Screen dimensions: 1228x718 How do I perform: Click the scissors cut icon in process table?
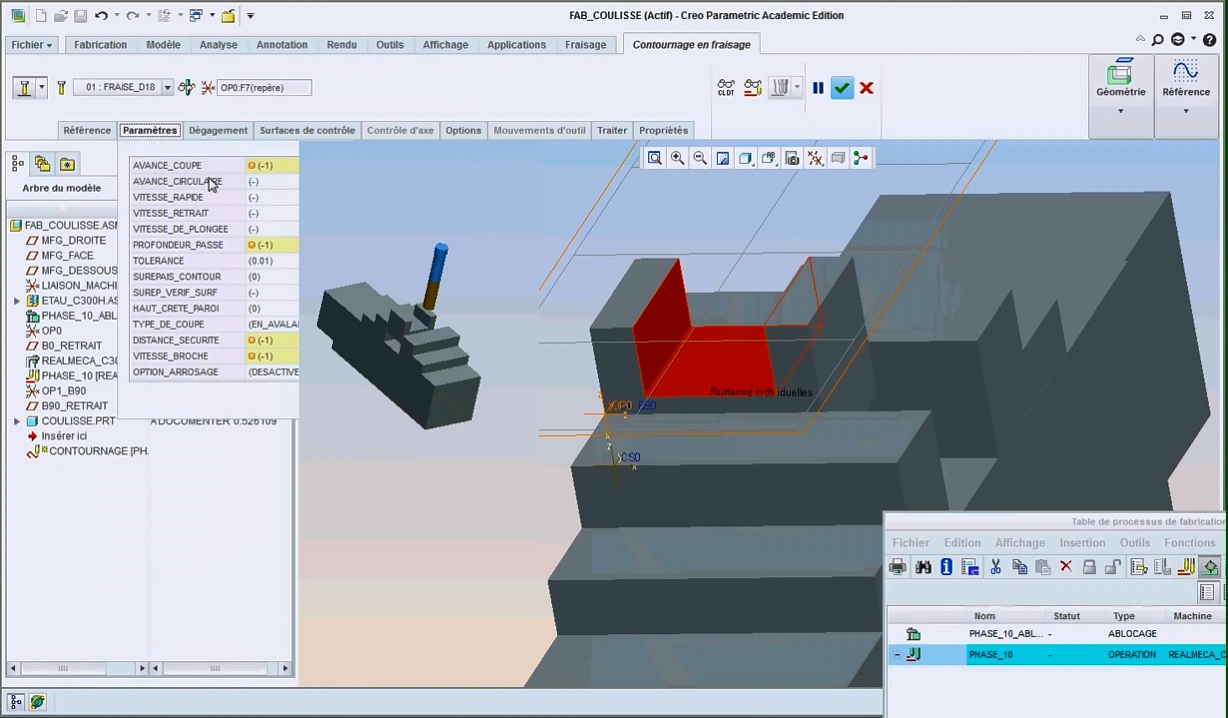pos(995,567)
